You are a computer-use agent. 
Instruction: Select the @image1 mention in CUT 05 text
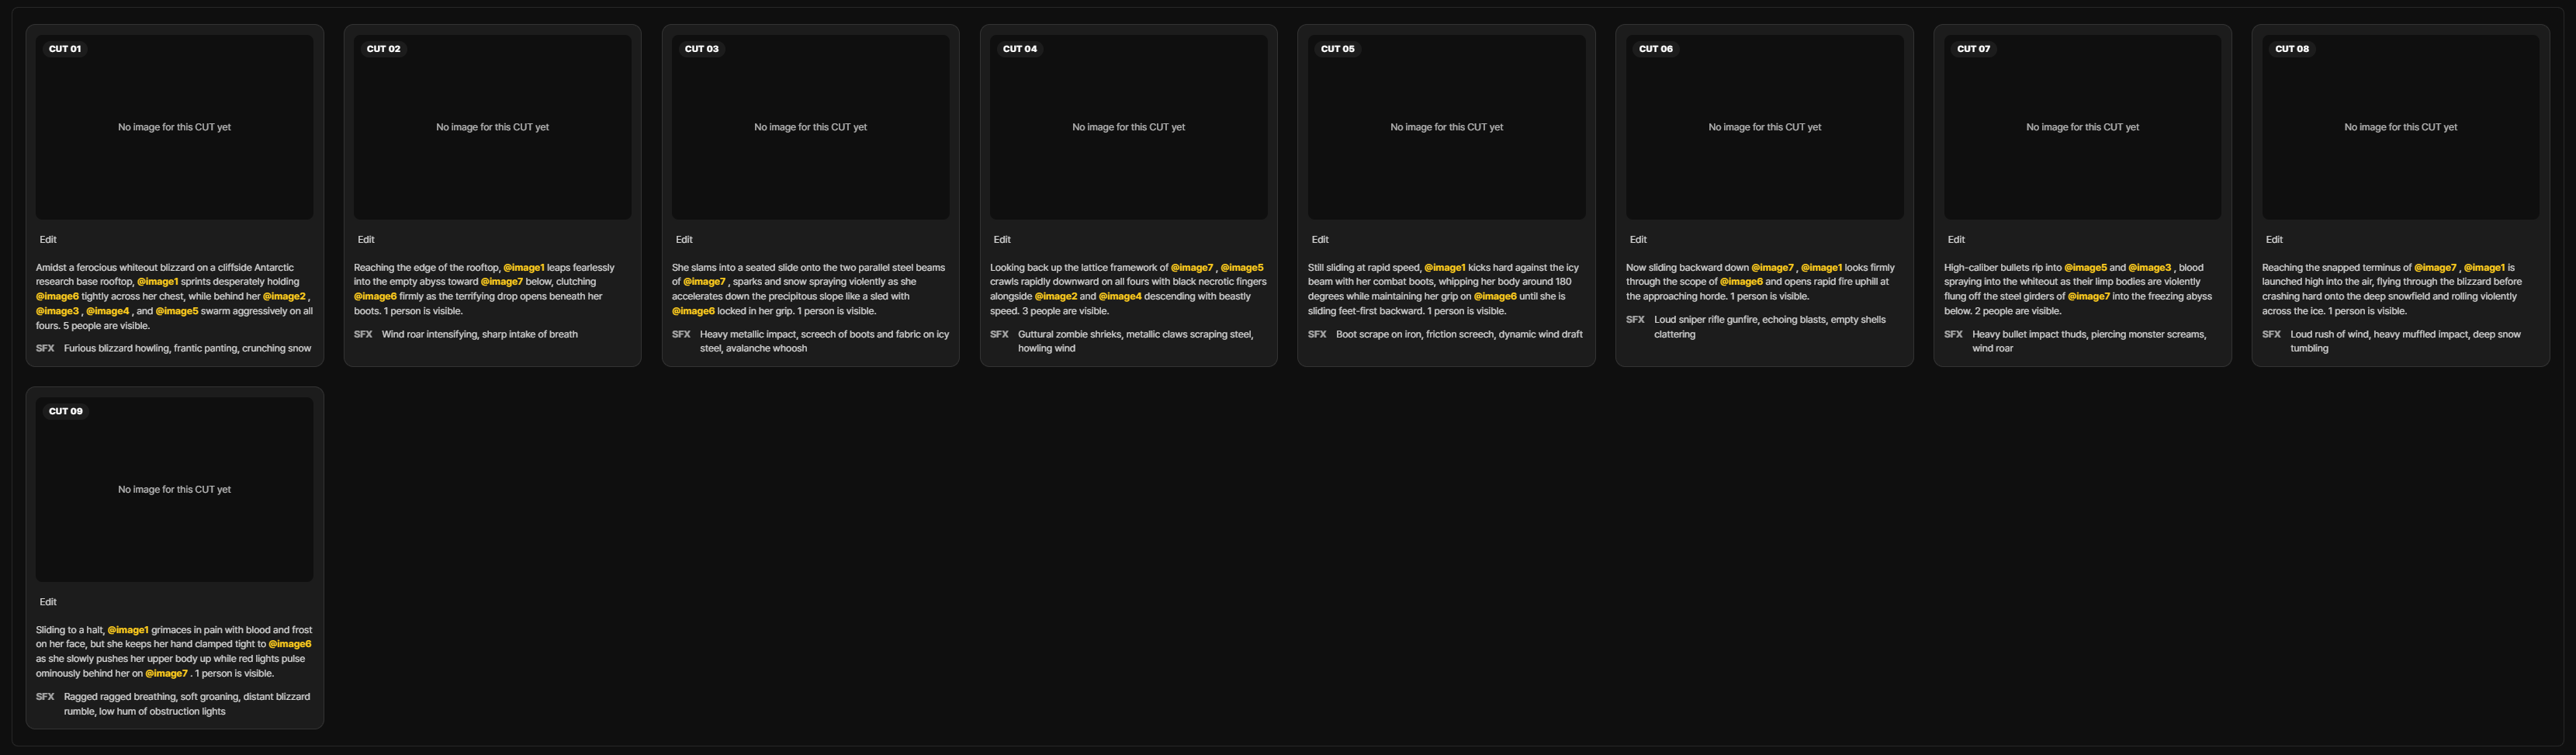tap(1445, 268)
